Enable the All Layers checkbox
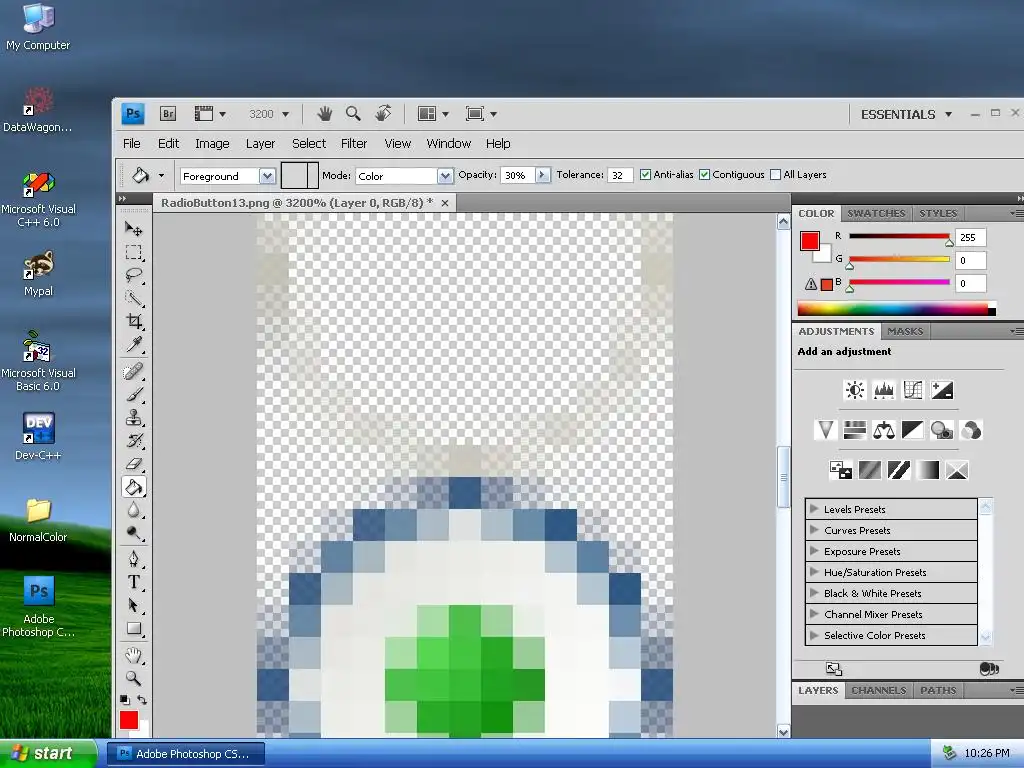1024x768 pixels. [775, 174]
